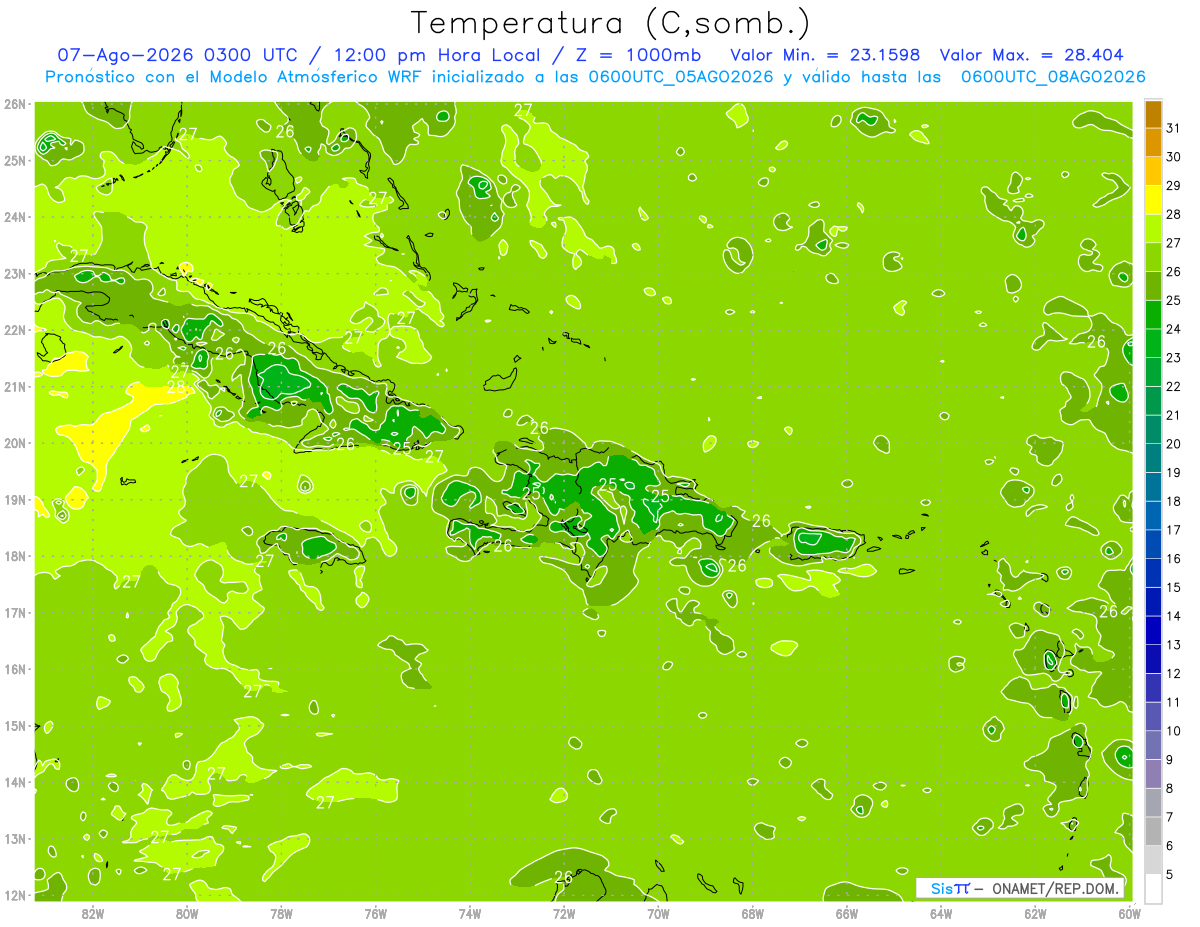Click the 72W longitude label
Image resolution: width=1200 pixels, height=927 pixels.
point(564,913)
